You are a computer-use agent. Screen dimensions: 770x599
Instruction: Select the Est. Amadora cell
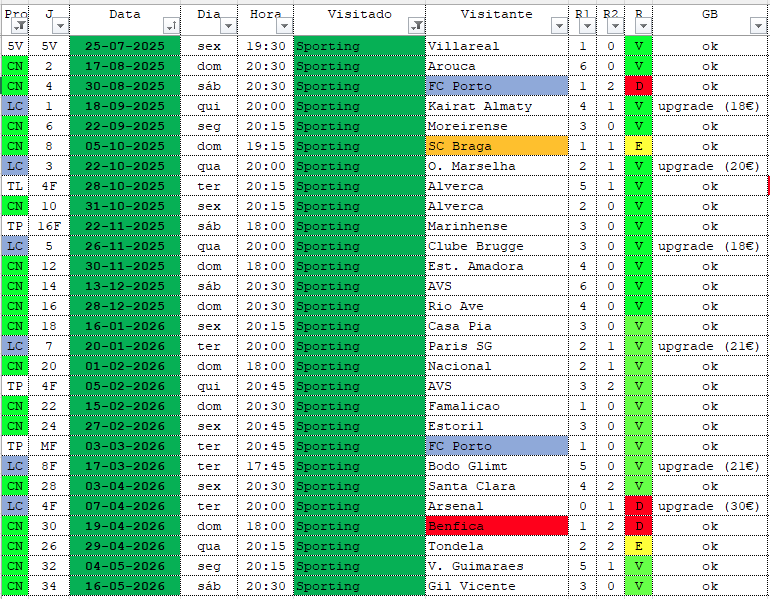point(496,266)
